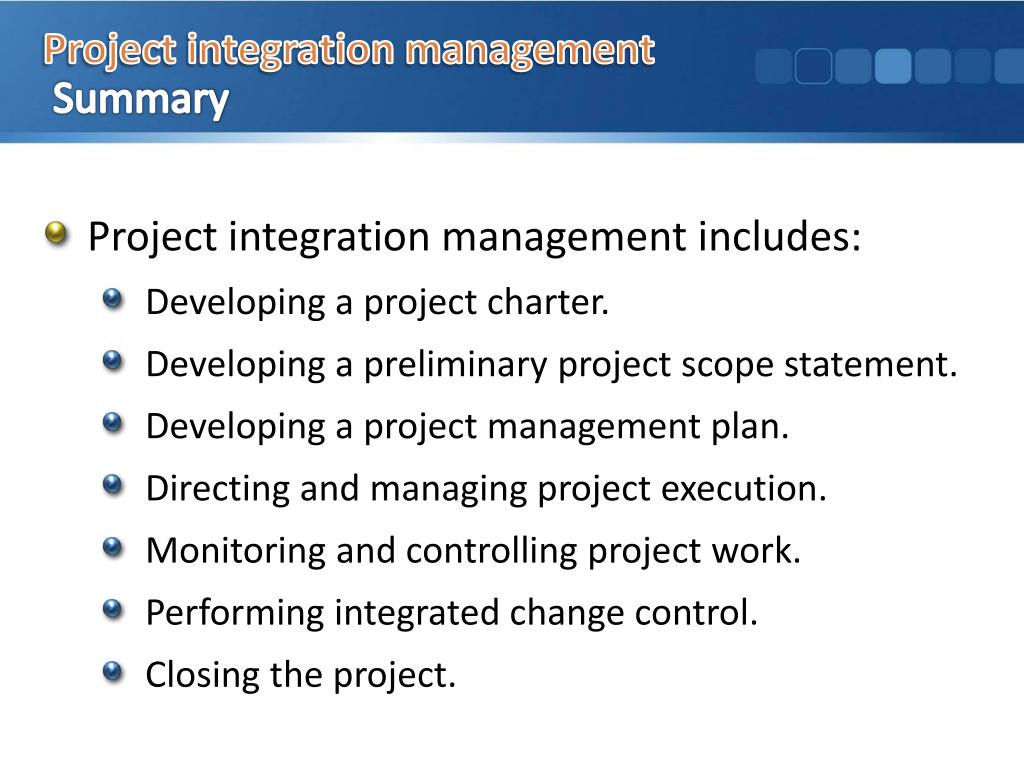Click 'Directing and managing project execution.' text
Viewport: 1024px width, 768px height.
[487, 489]
